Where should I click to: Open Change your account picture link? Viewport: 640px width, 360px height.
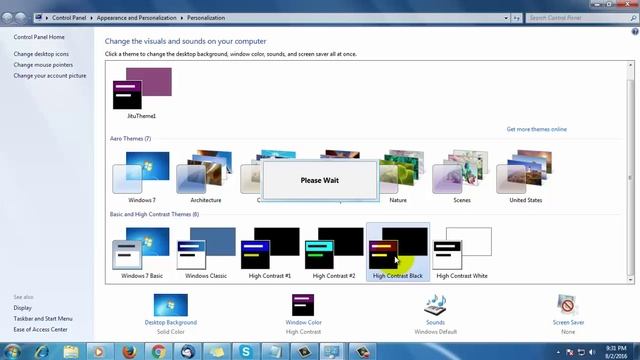pyautogui.click(x=50, y=76)
